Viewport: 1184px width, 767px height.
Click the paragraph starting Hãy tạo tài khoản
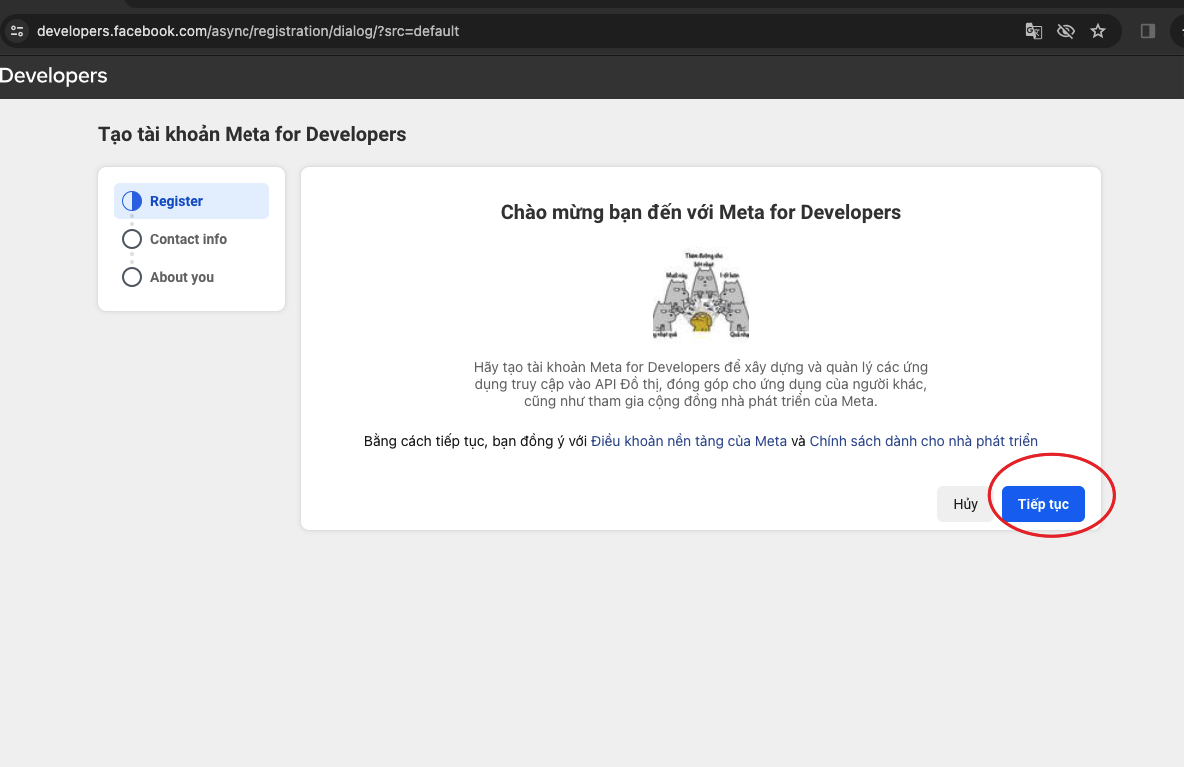pyautogui.click(x=701, y=384)
